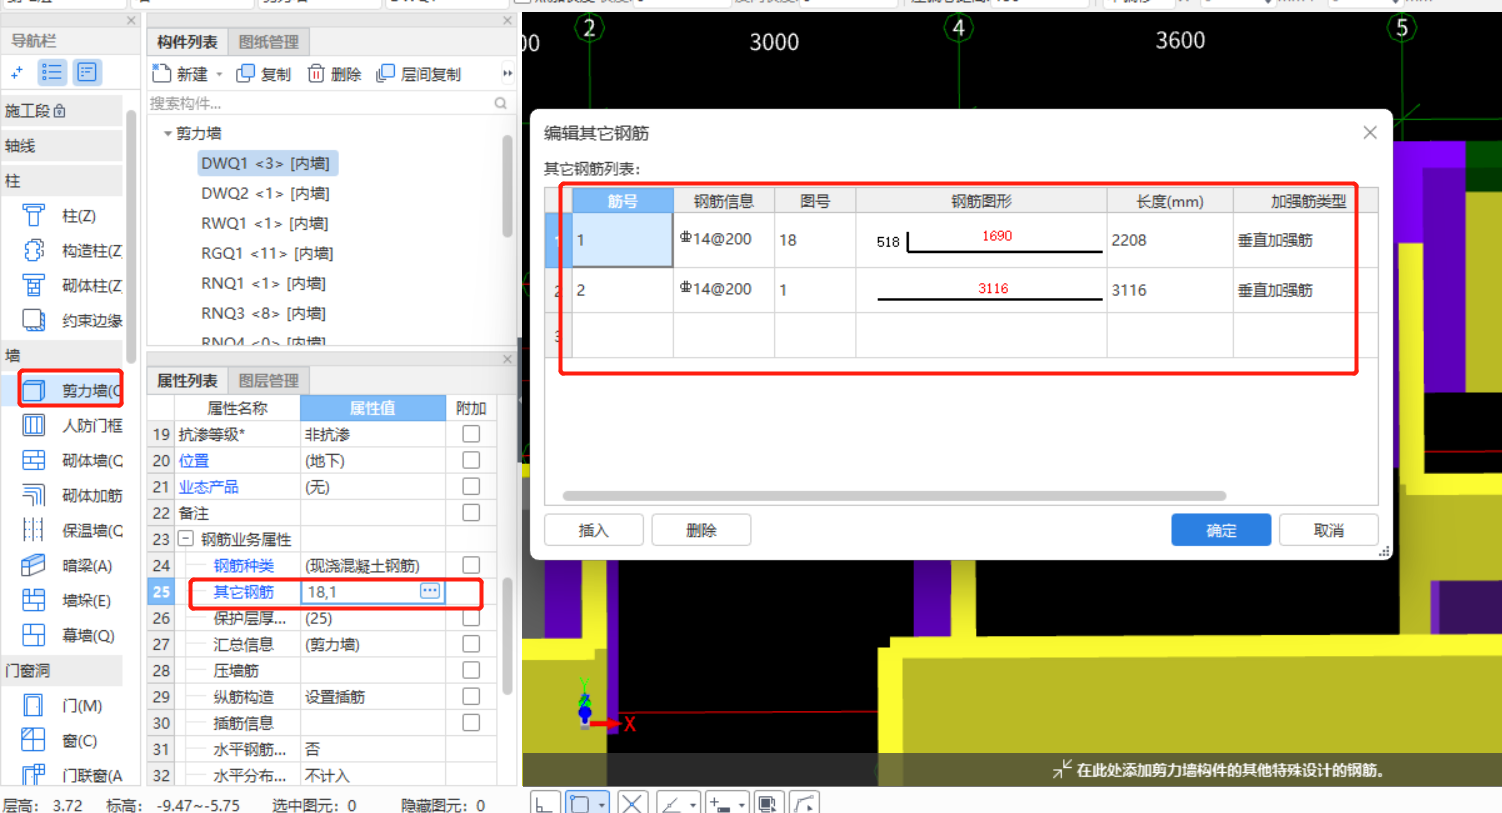Select 幕墙(Q) curtain wall item
Screen dimensions: 1502x813
(66, 636)
